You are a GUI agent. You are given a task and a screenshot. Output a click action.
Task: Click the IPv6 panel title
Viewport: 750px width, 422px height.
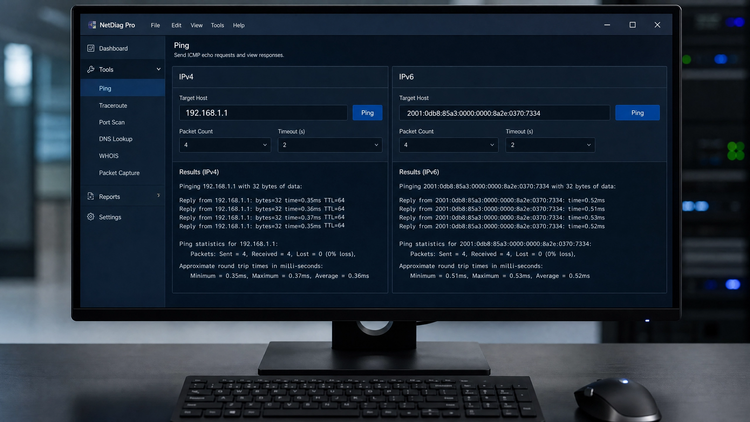[406, 77]
